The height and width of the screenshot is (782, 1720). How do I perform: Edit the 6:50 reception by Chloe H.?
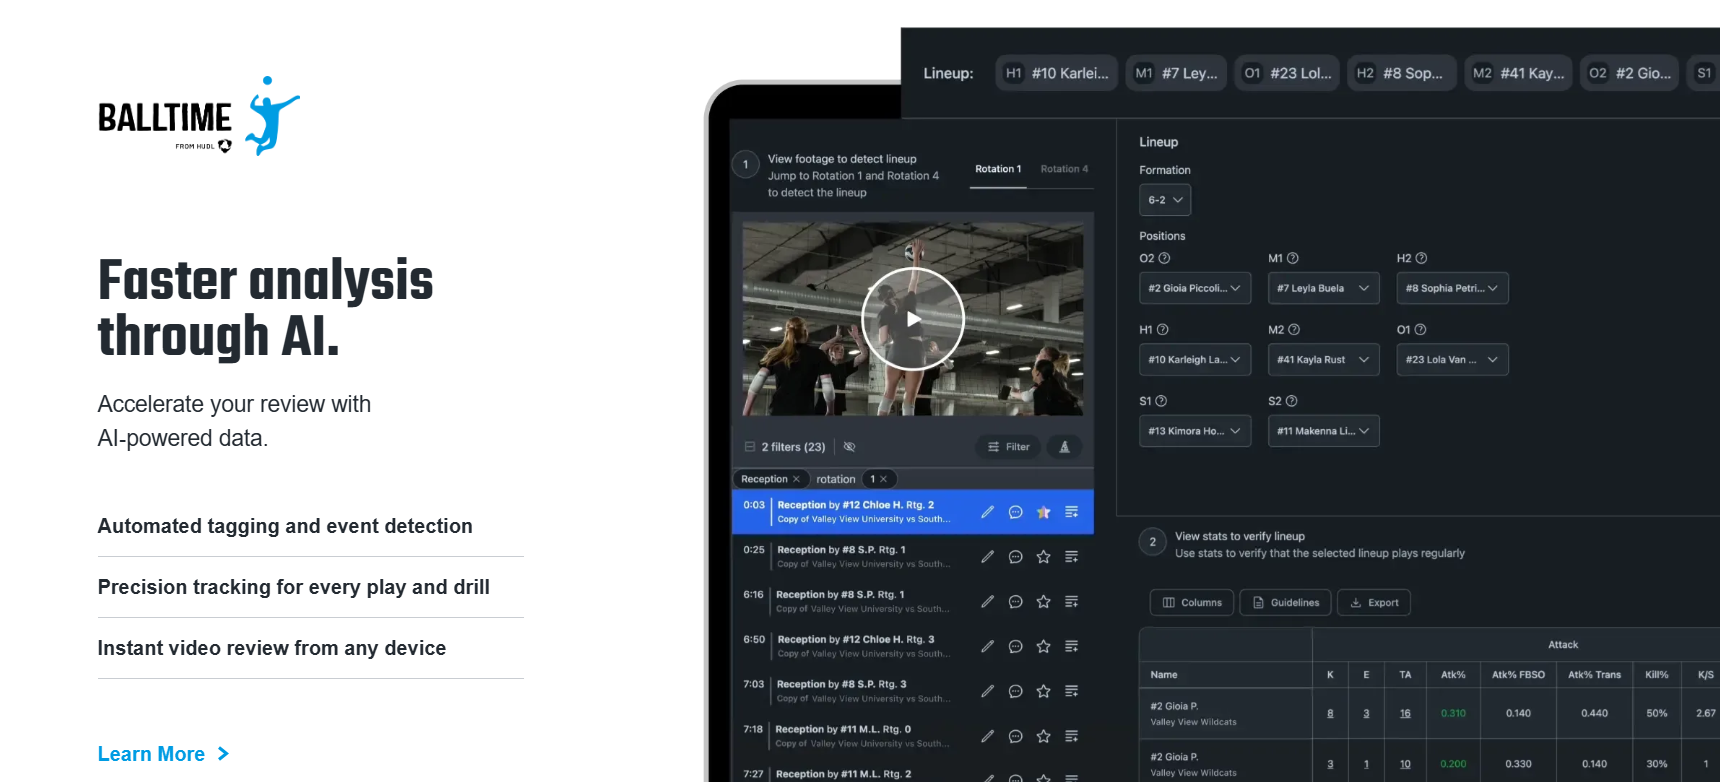(987, 647)
